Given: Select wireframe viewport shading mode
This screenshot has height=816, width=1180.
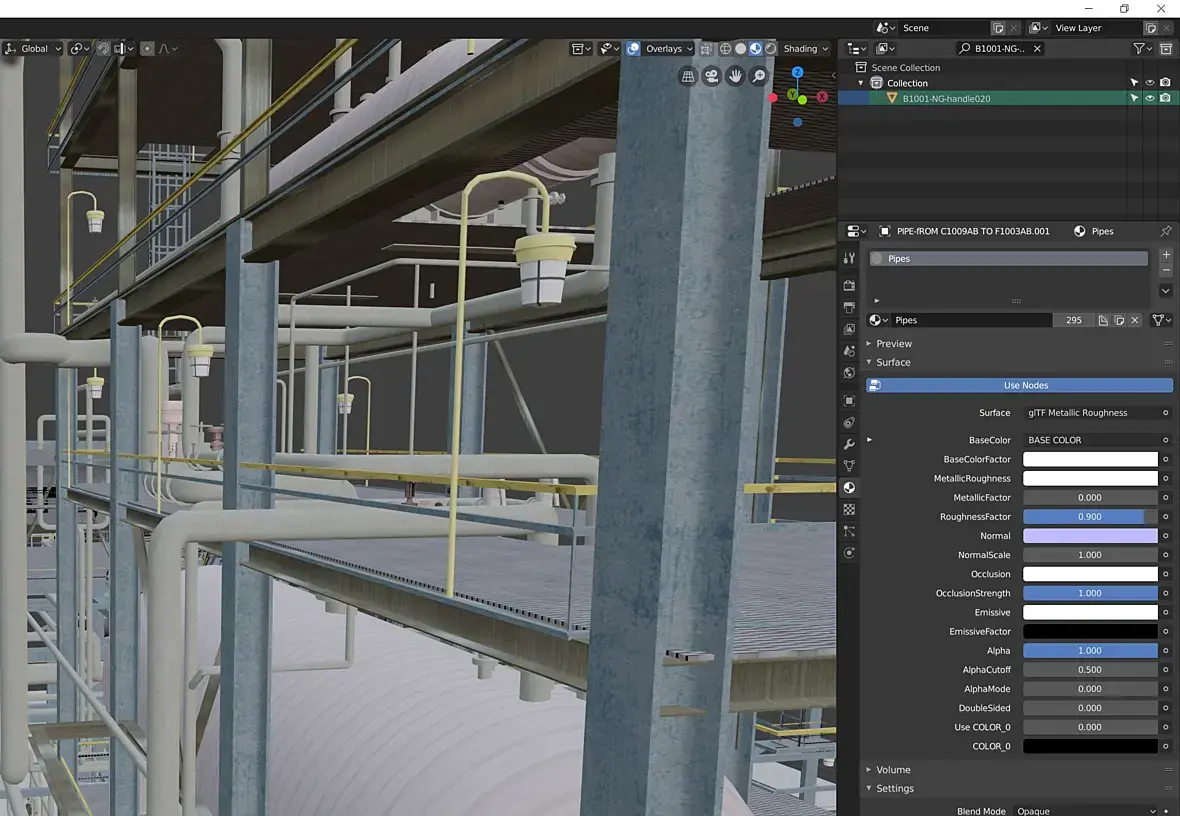Looking at the screenshot, I should pyautogui.click(x=726, y=48).
